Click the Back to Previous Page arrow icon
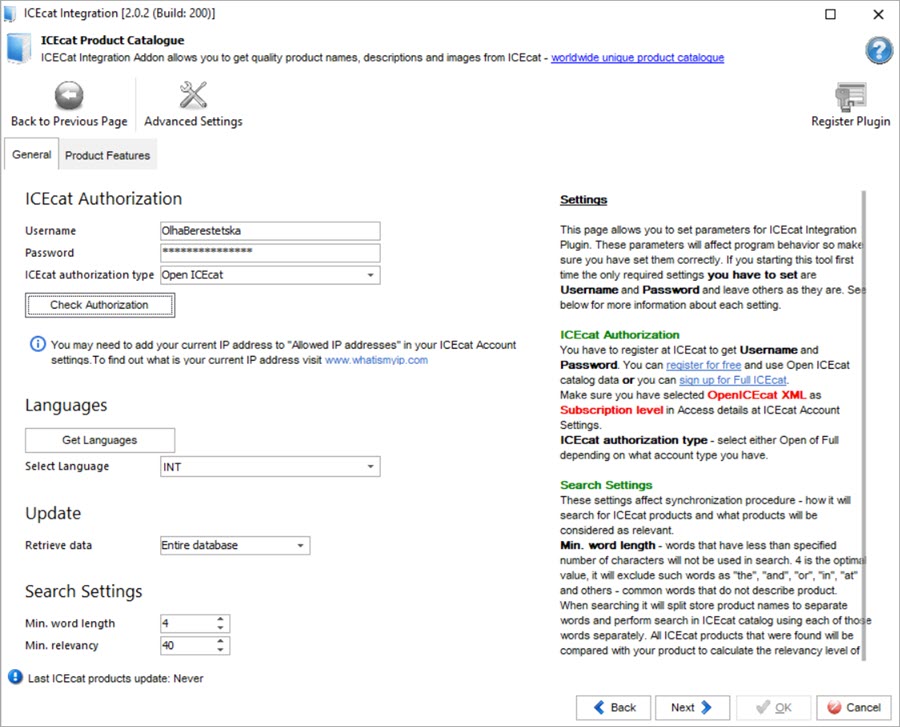Screen dimensions: 900x727 (x=69, y=95)
